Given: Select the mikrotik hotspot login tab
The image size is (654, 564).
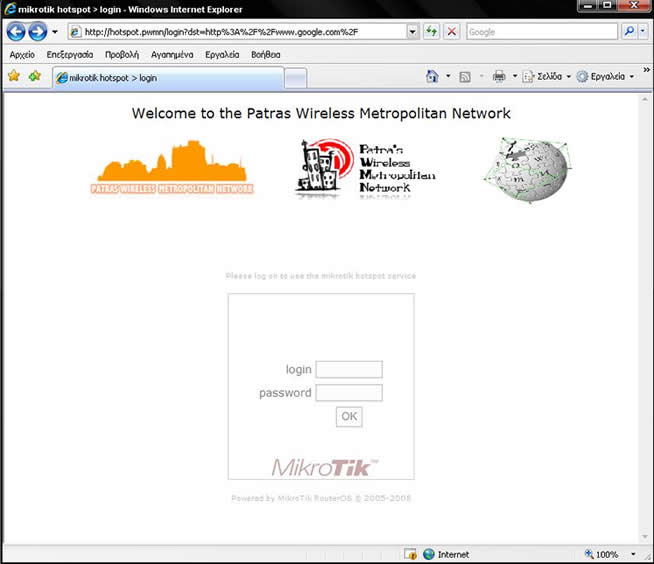Looking at the screenshot, I should pos(165,77).
